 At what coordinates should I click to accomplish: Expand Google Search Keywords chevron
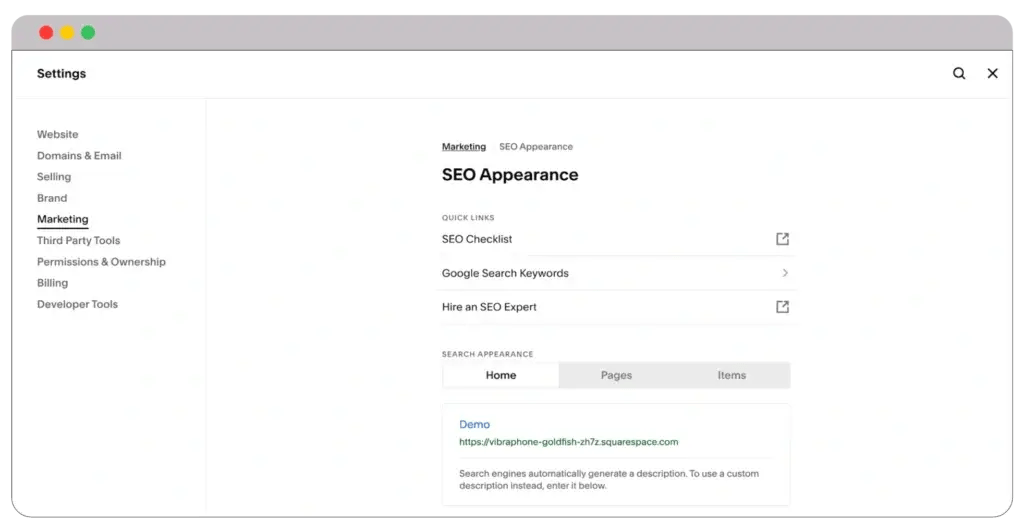point(785,273)
